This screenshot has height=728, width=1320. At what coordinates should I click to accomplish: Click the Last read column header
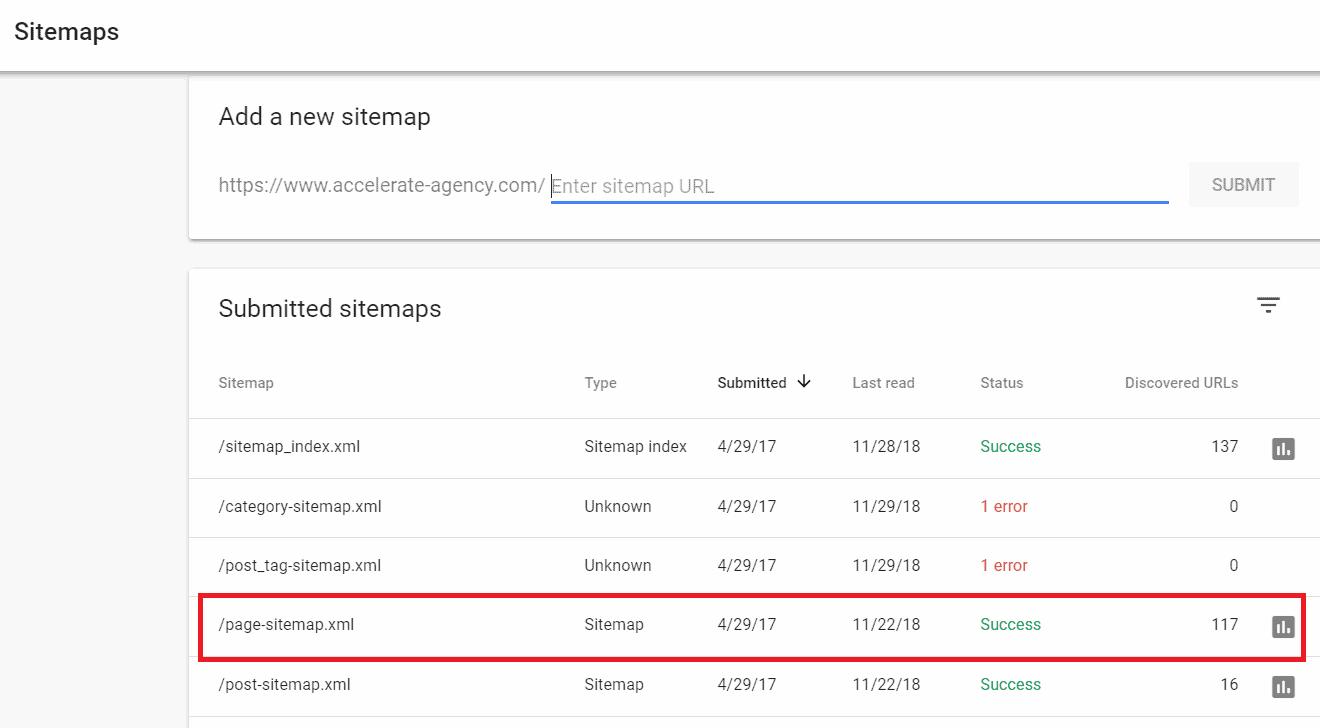[883, 383]
